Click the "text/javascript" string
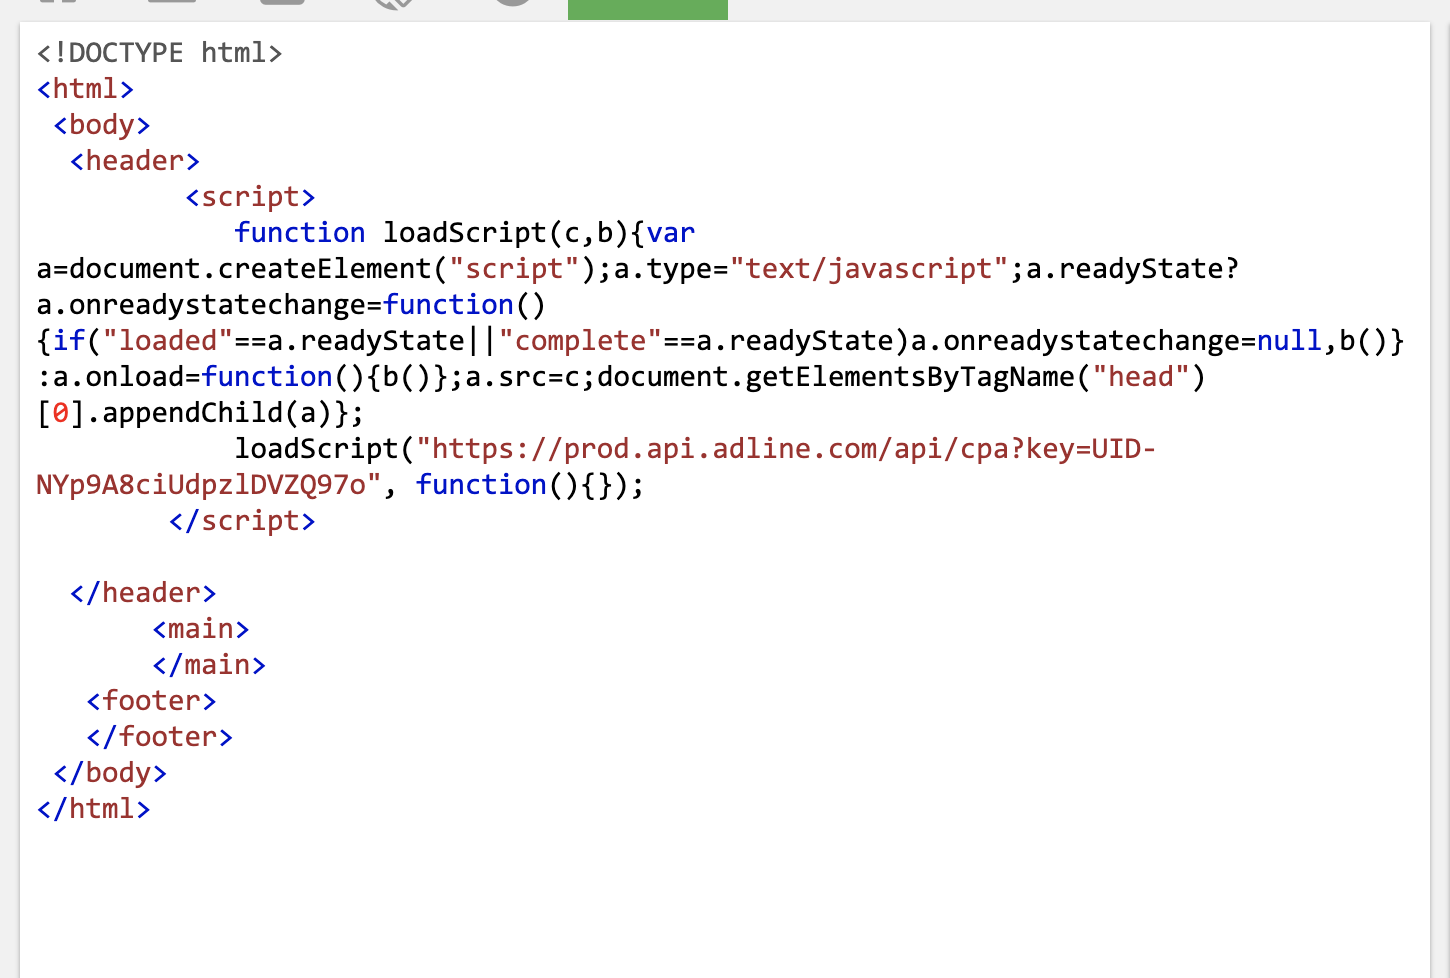1450x978 pixels. (x=869, y=269)
